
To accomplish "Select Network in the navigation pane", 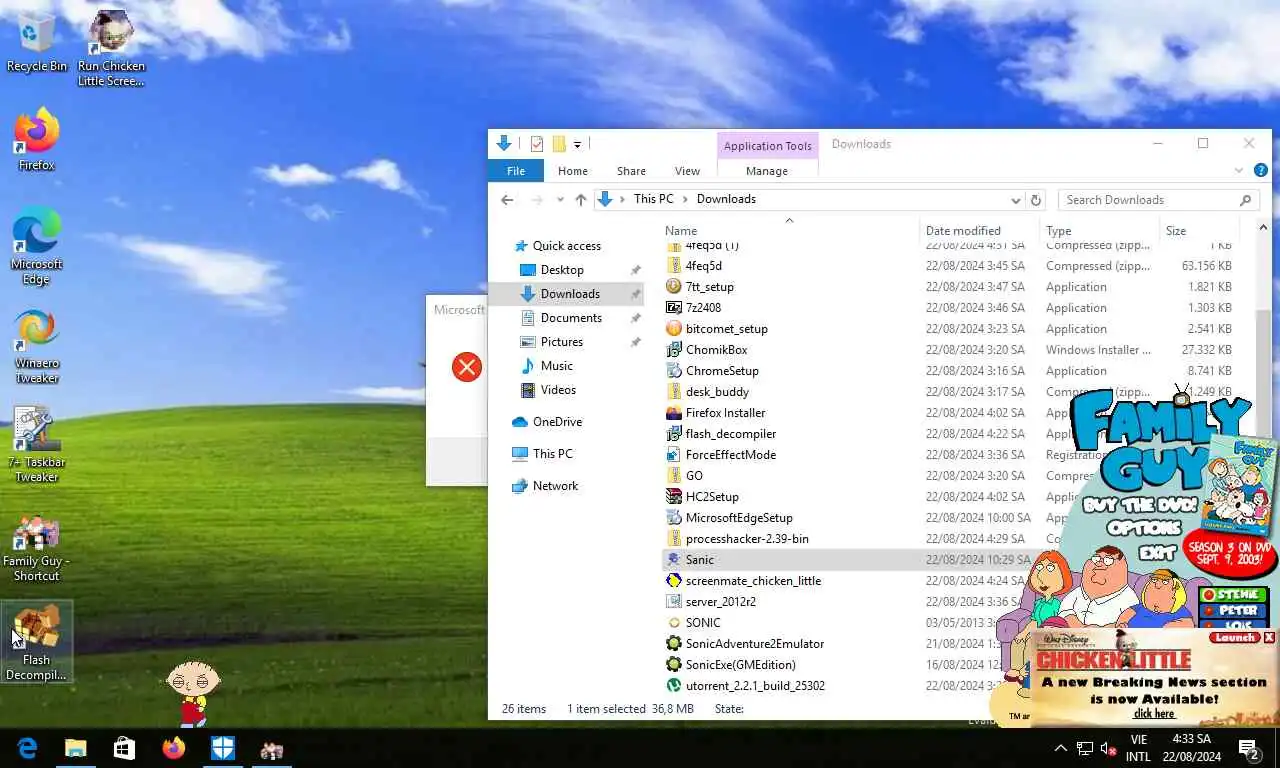I will tap(555, 486).
